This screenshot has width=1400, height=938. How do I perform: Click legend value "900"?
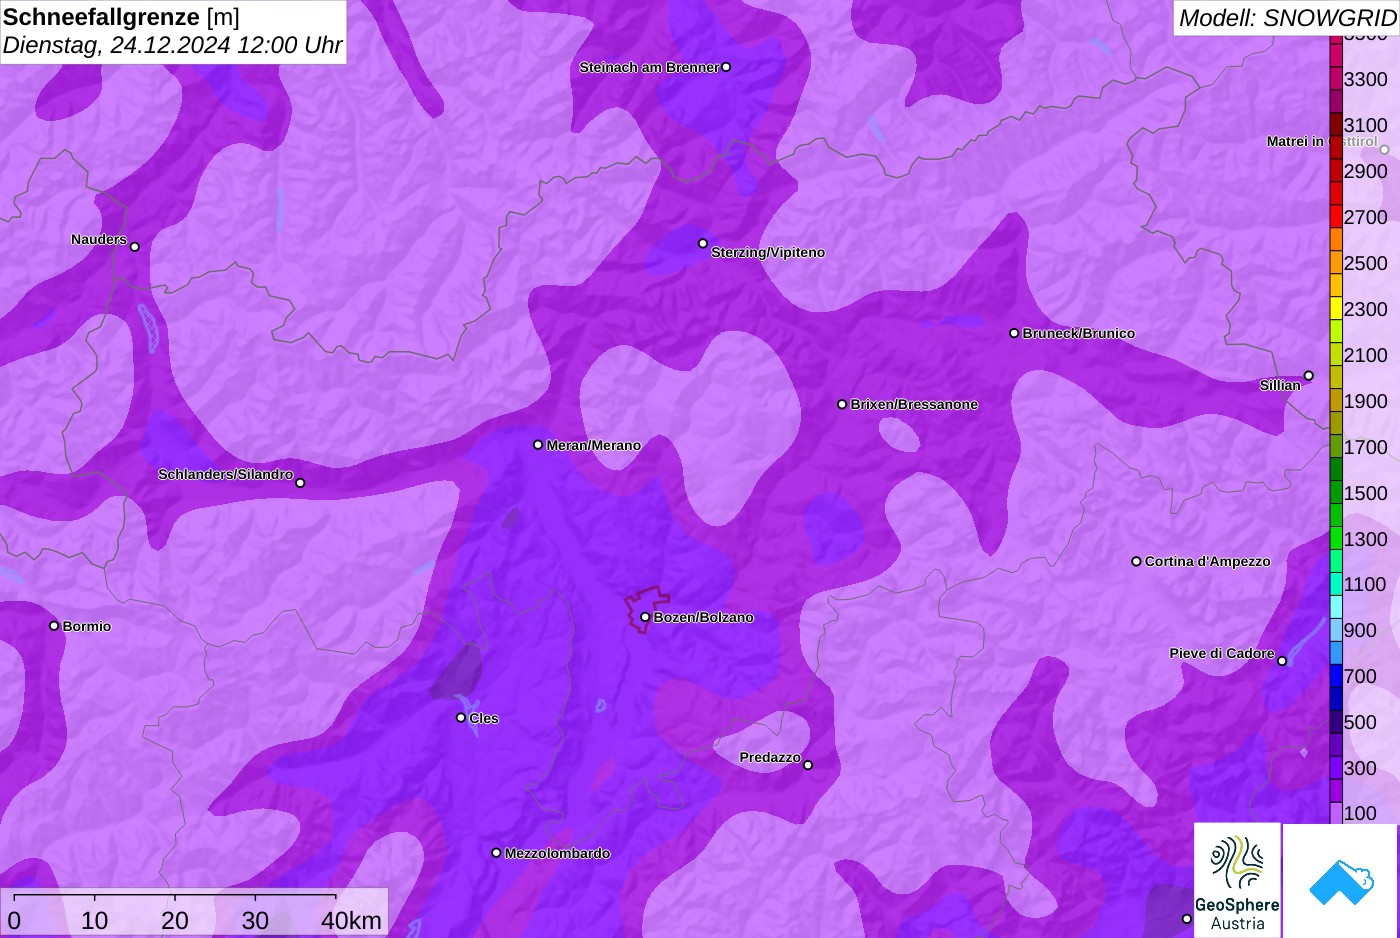click(x=1360, y=630)
